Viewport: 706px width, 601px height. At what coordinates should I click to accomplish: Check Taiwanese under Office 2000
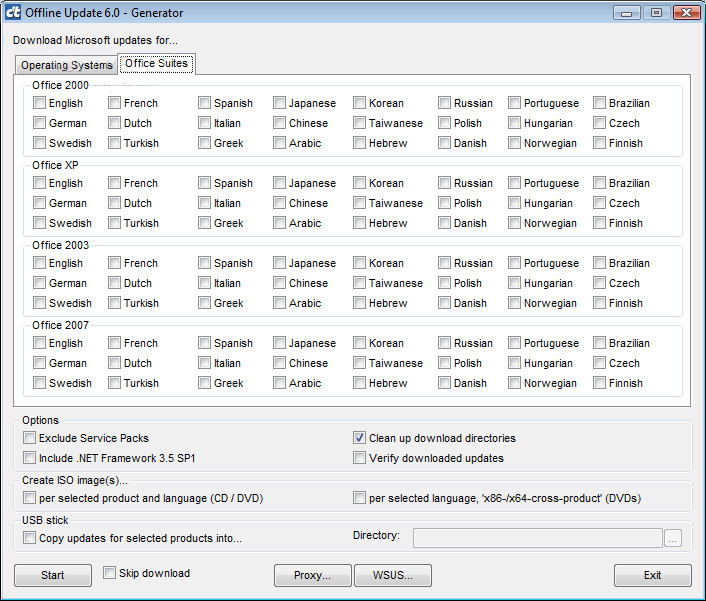click(x=359, y=122)
